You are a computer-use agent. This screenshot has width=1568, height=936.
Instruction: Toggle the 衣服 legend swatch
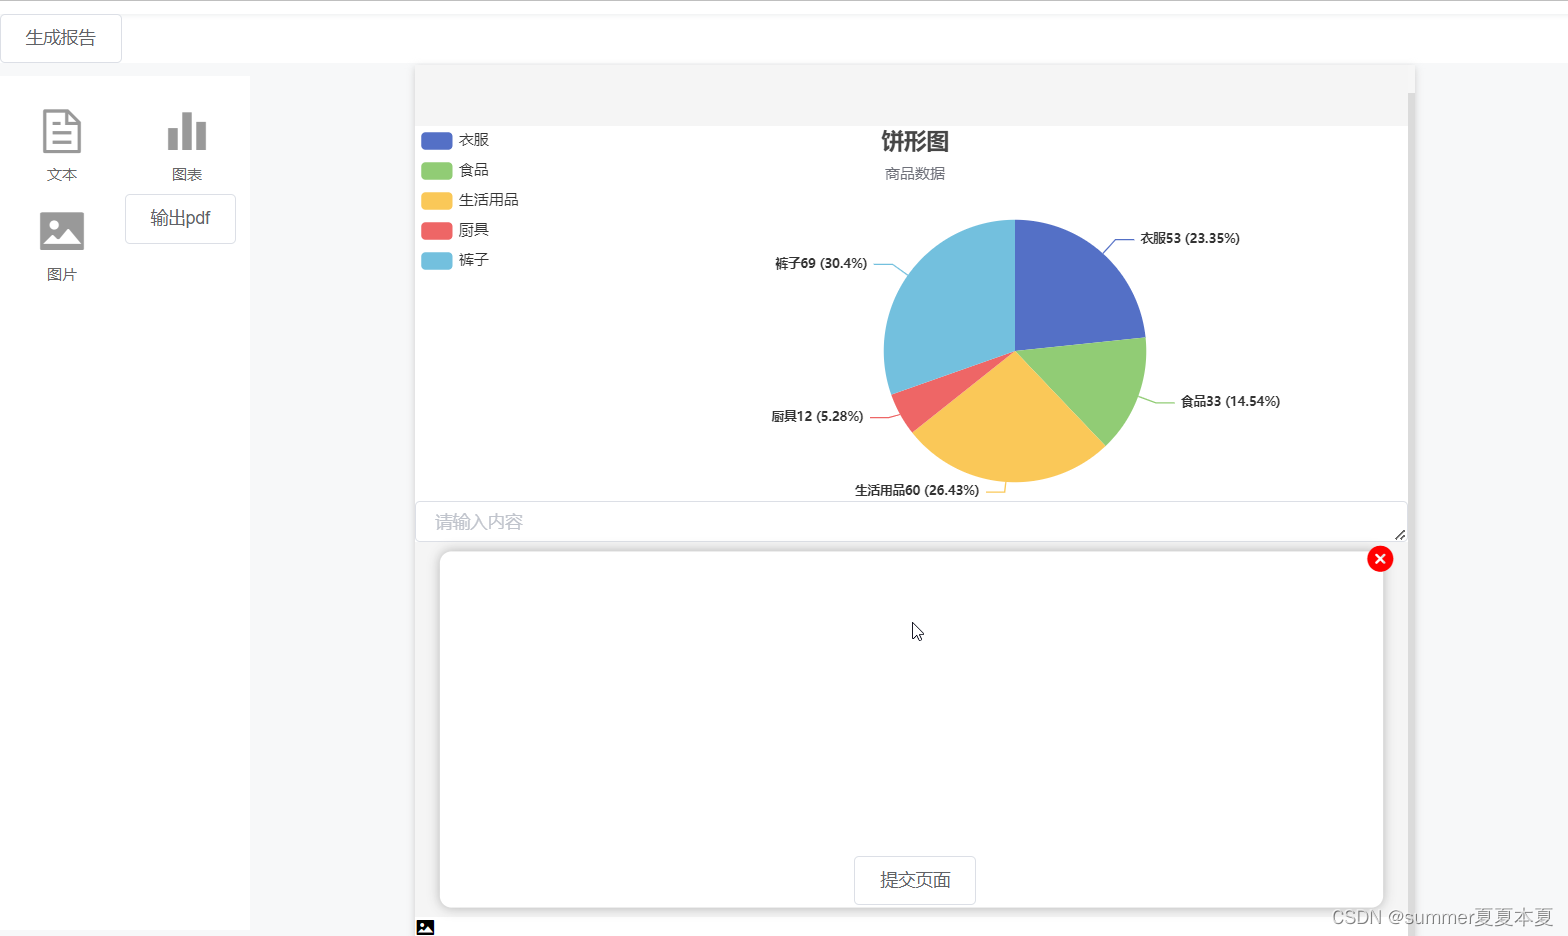coord(437,140)
